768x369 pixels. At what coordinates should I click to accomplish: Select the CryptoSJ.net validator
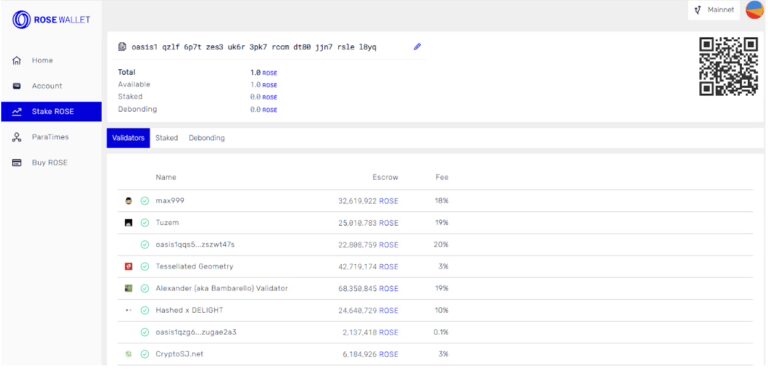point(435,354)
